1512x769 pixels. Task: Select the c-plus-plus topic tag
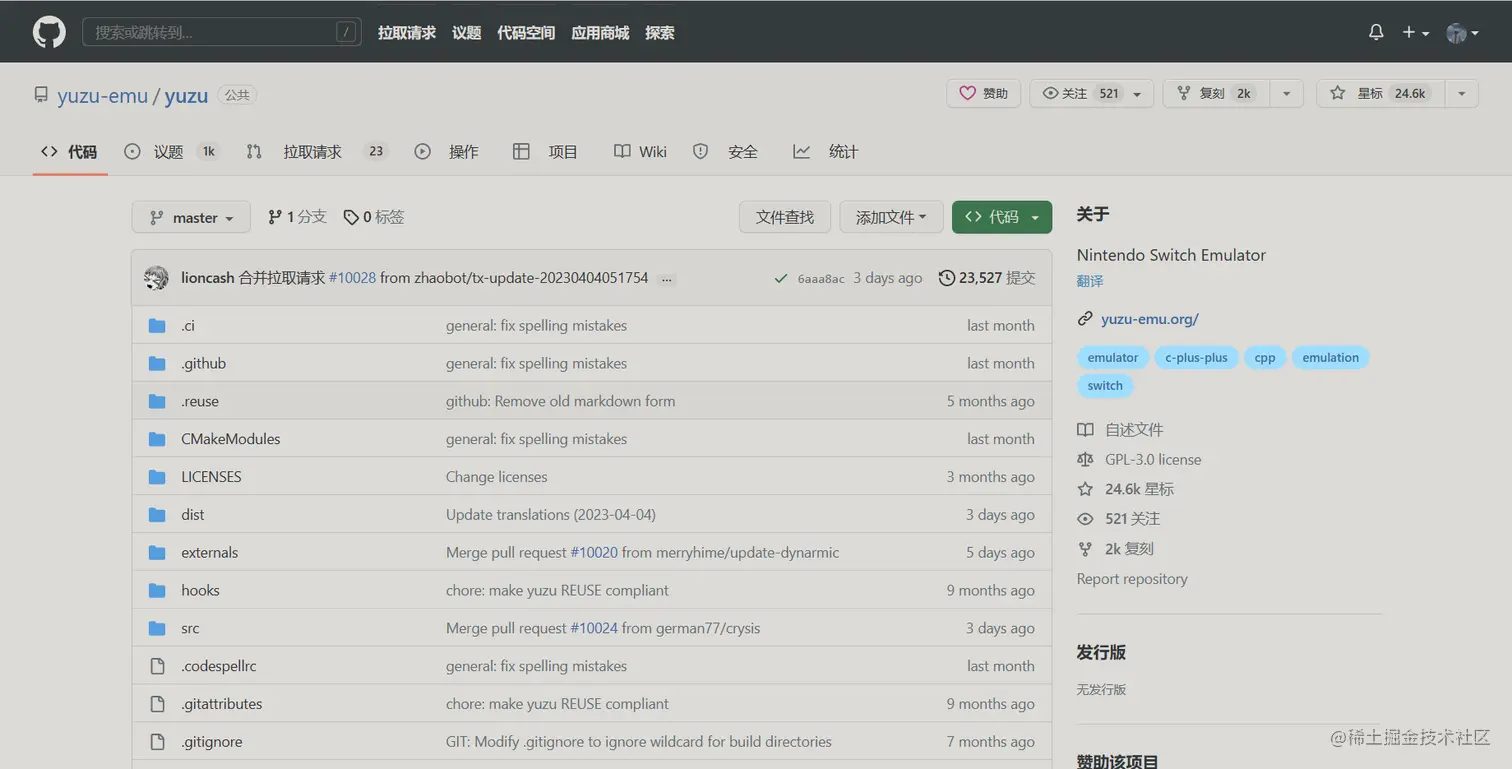1196,358
